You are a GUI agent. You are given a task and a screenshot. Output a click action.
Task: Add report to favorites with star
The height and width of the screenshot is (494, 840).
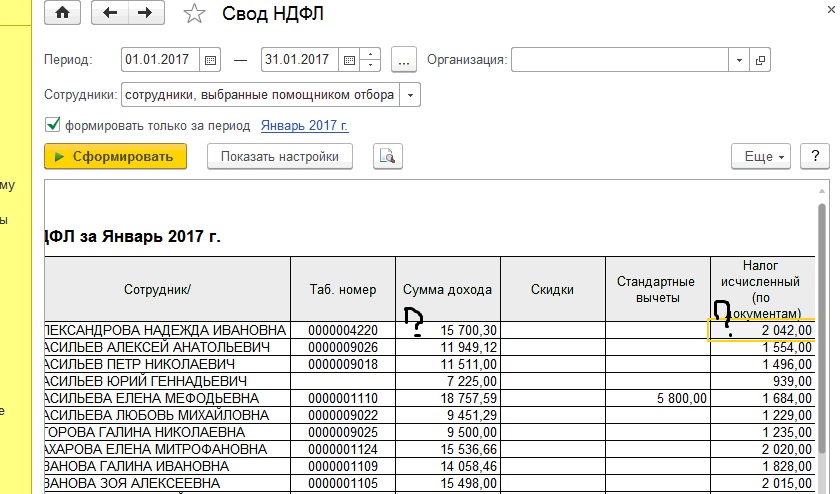pos(195,14)
